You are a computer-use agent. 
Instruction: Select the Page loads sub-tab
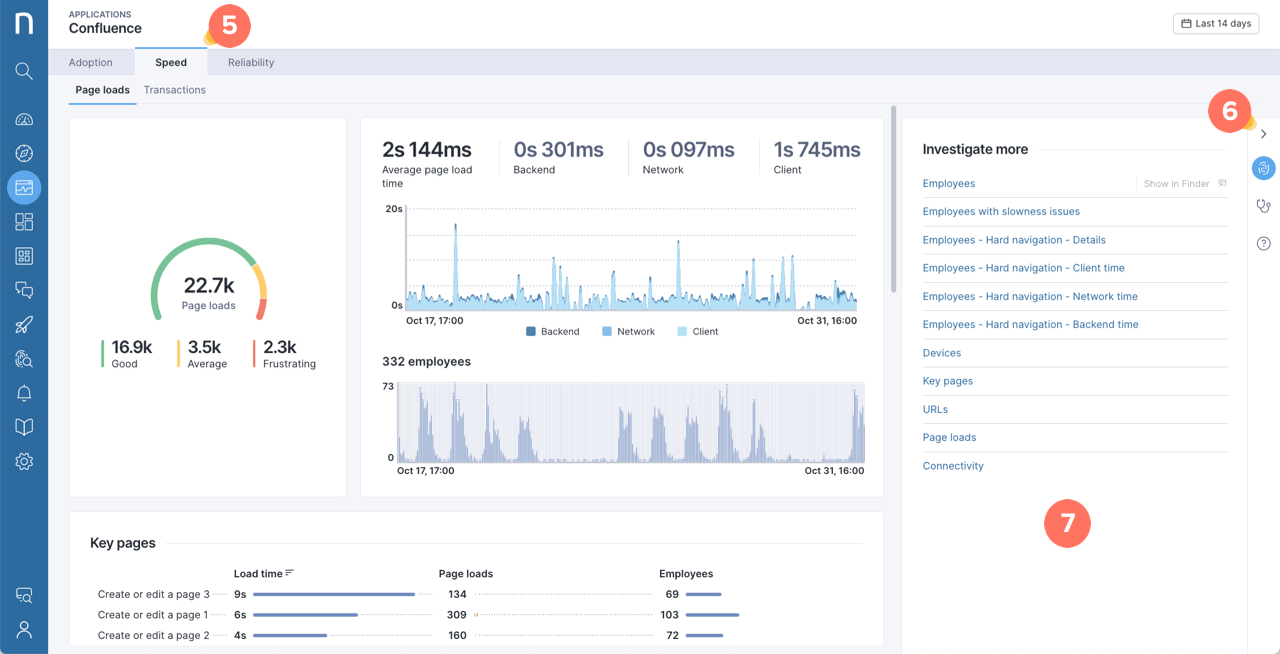pyautogui.click(x=103, y=90)
